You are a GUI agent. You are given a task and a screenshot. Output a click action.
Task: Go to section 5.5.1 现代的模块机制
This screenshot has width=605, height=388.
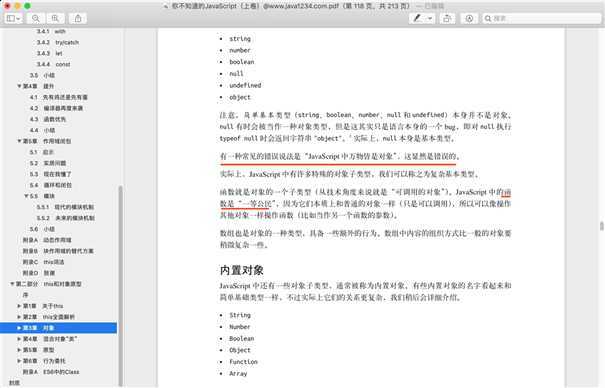tap(65, 207)
